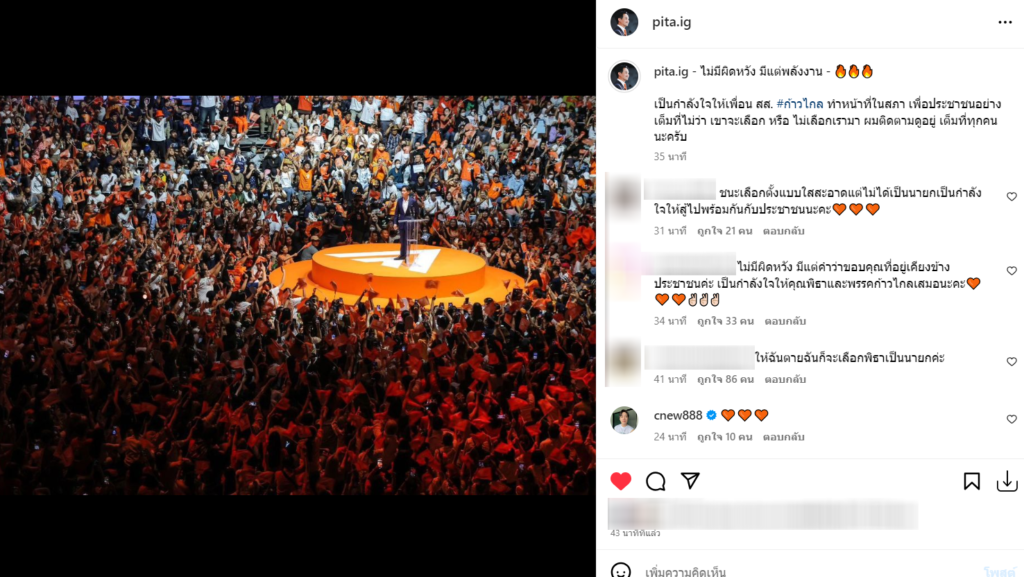This screenshot has width=1024, height=577.
Task: Open the three-dot options menu
Action: click(1005, 22)
